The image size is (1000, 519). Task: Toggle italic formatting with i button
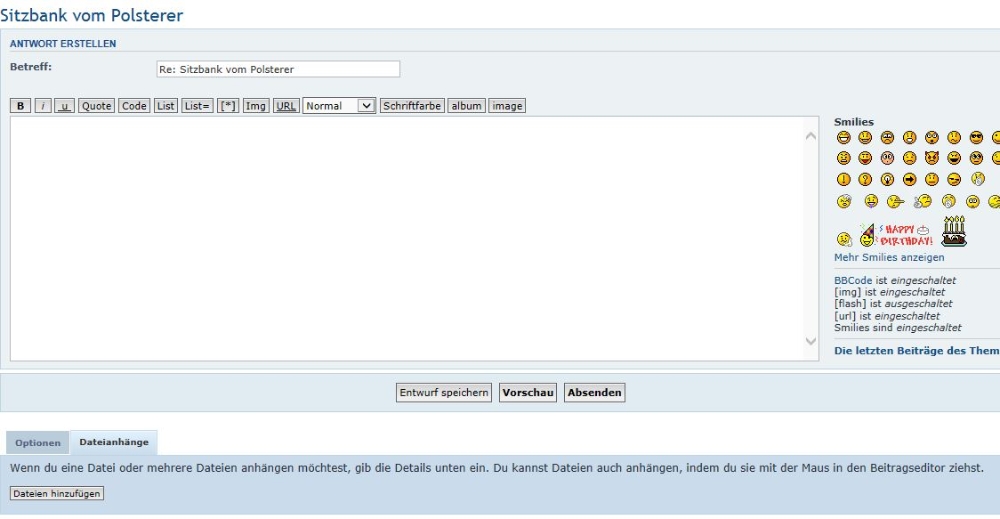click(43, 106)
